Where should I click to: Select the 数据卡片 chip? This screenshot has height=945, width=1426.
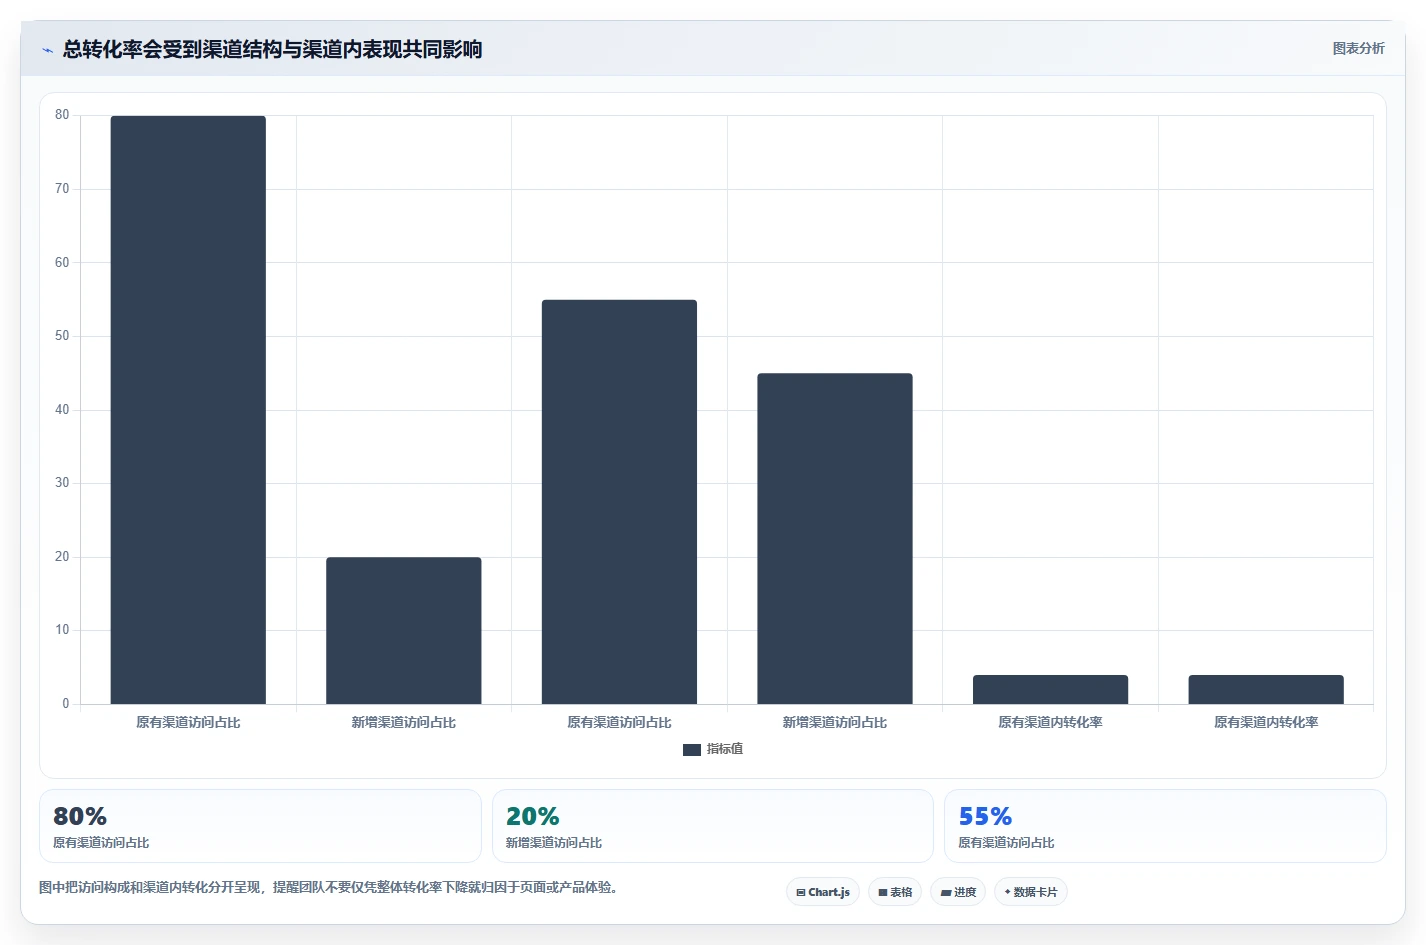tap(1031, 892)
